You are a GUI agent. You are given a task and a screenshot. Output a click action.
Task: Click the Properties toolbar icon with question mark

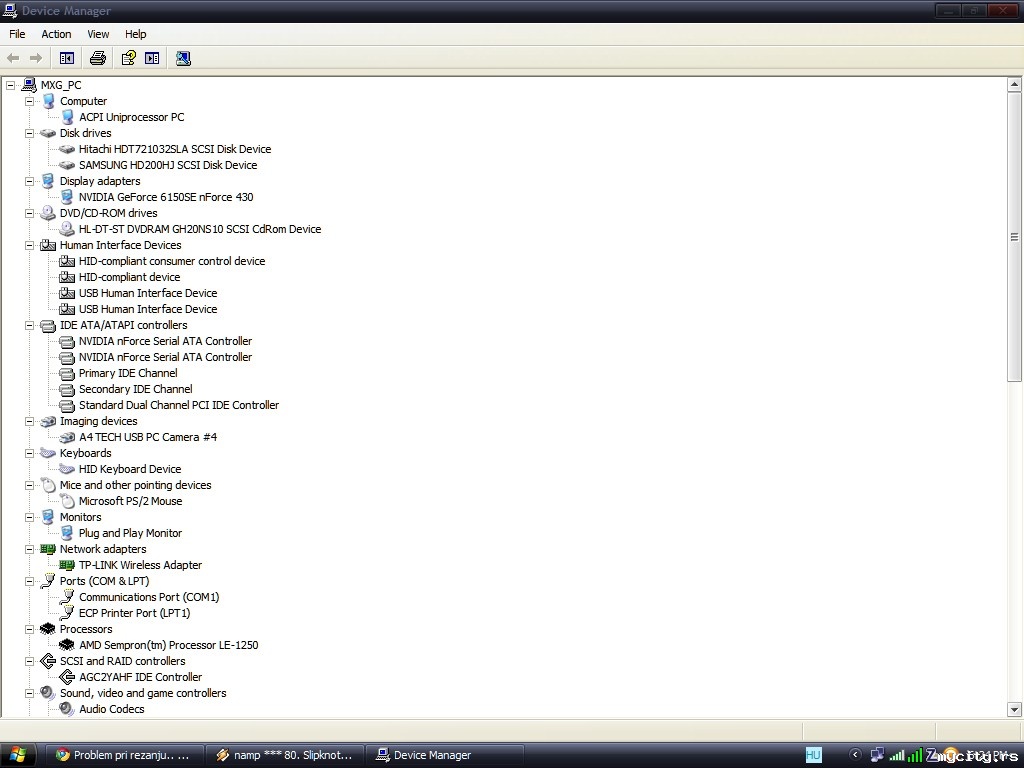[x=129, y=58]
